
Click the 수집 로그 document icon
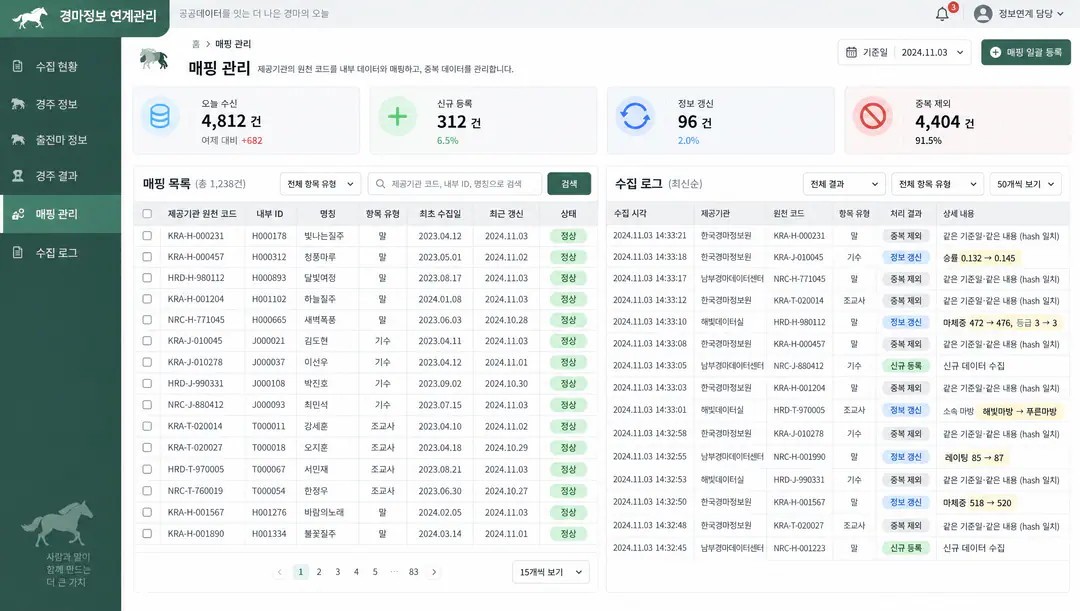pyautogui.click(x=18, y=252)
